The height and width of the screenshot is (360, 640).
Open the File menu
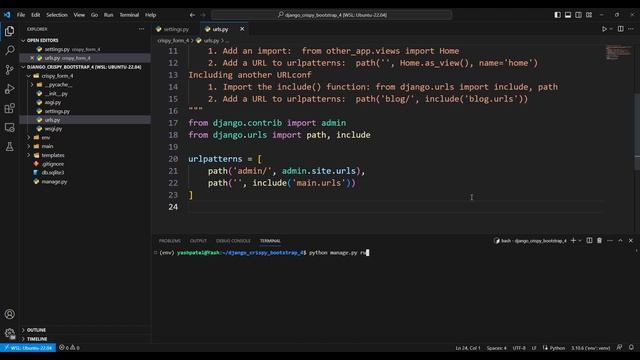pos(21,15)
